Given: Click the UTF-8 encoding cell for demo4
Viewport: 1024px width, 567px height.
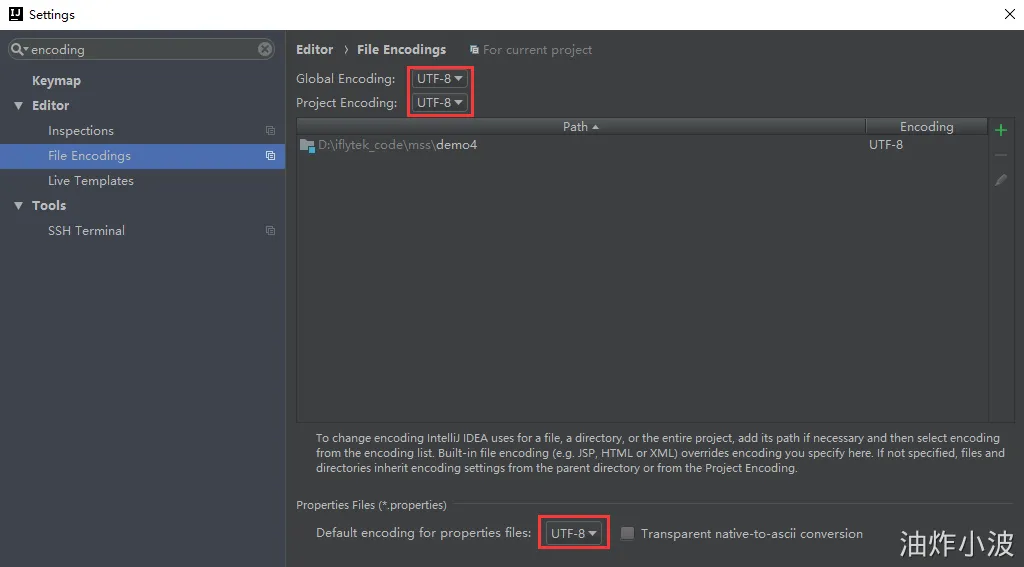Looking at the screenshot, I should 886,145.
